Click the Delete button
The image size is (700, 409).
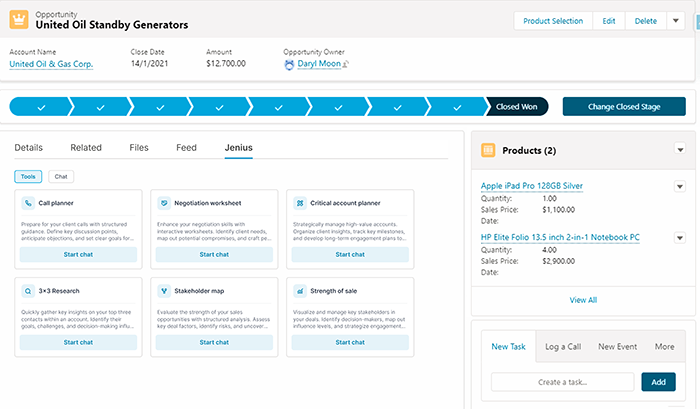pos(646,21)
